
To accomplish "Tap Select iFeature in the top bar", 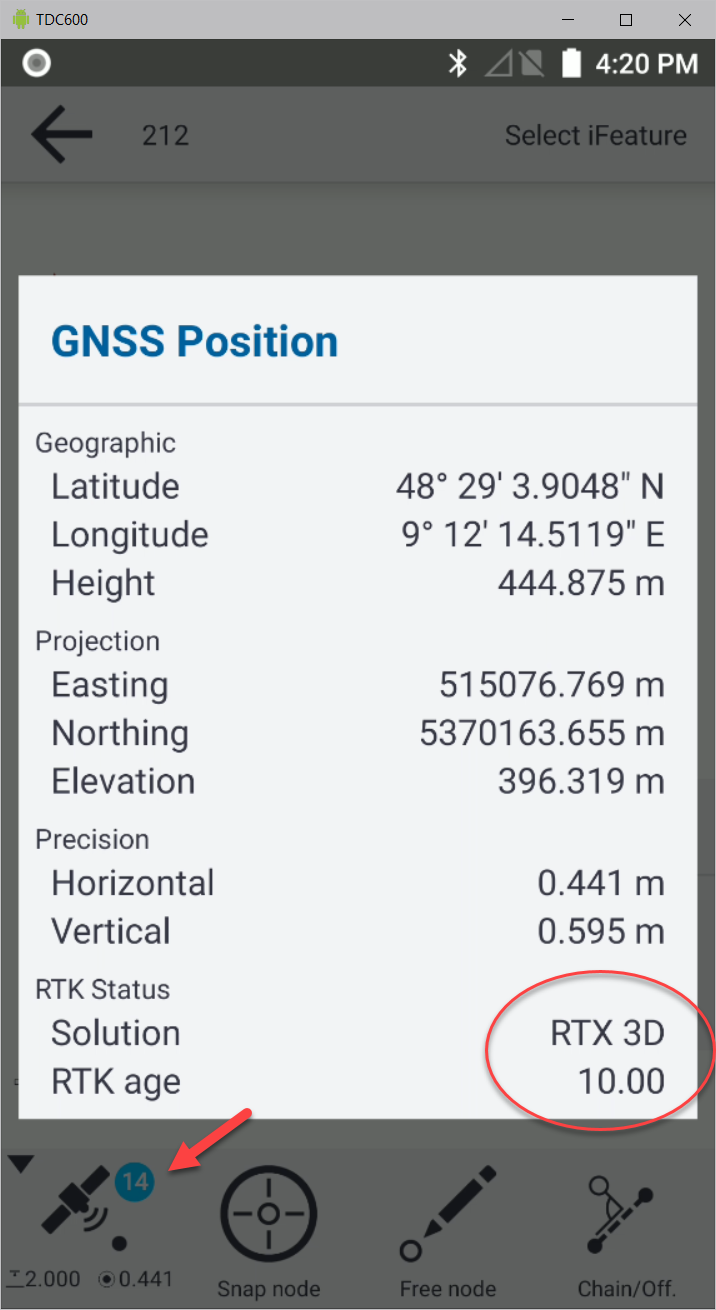I will coord(595,134).
